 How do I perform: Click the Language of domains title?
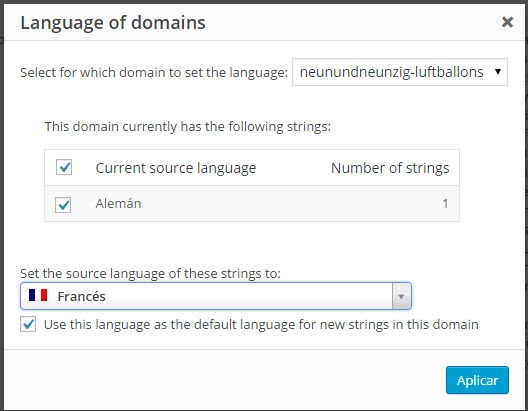(113, 23)
